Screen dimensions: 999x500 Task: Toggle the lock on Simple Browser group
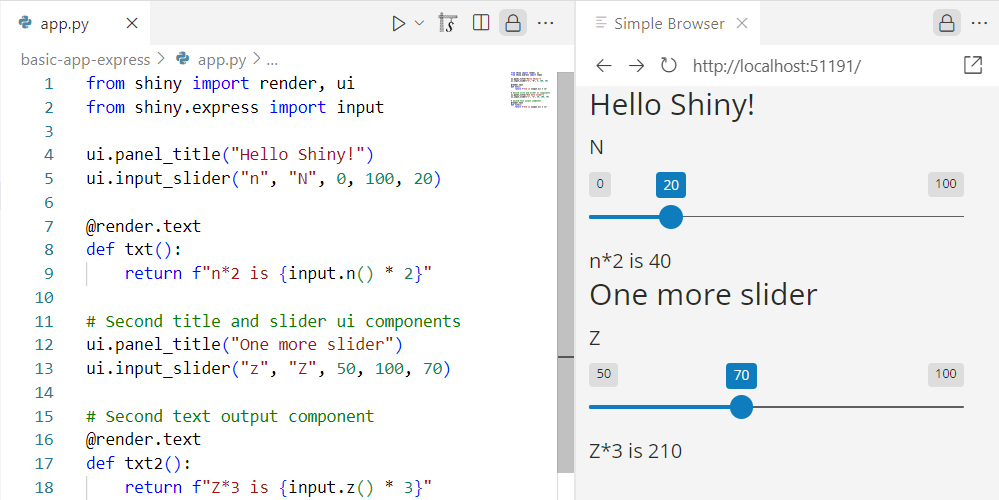[x=946, y=23]
